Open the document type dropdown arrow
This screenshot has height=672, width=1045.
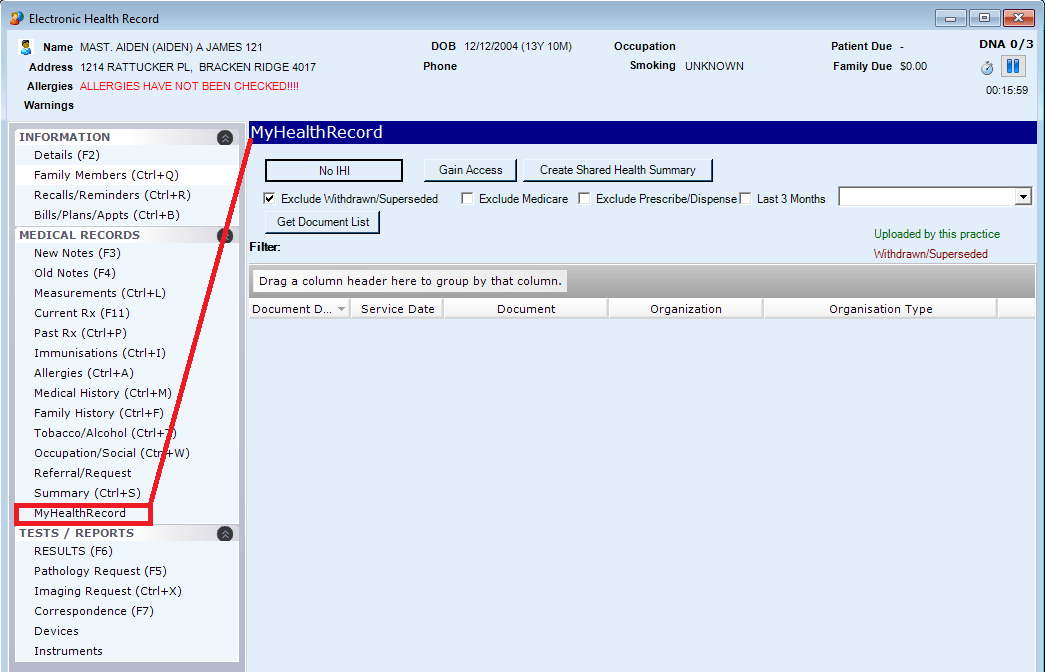[1023, 197]
